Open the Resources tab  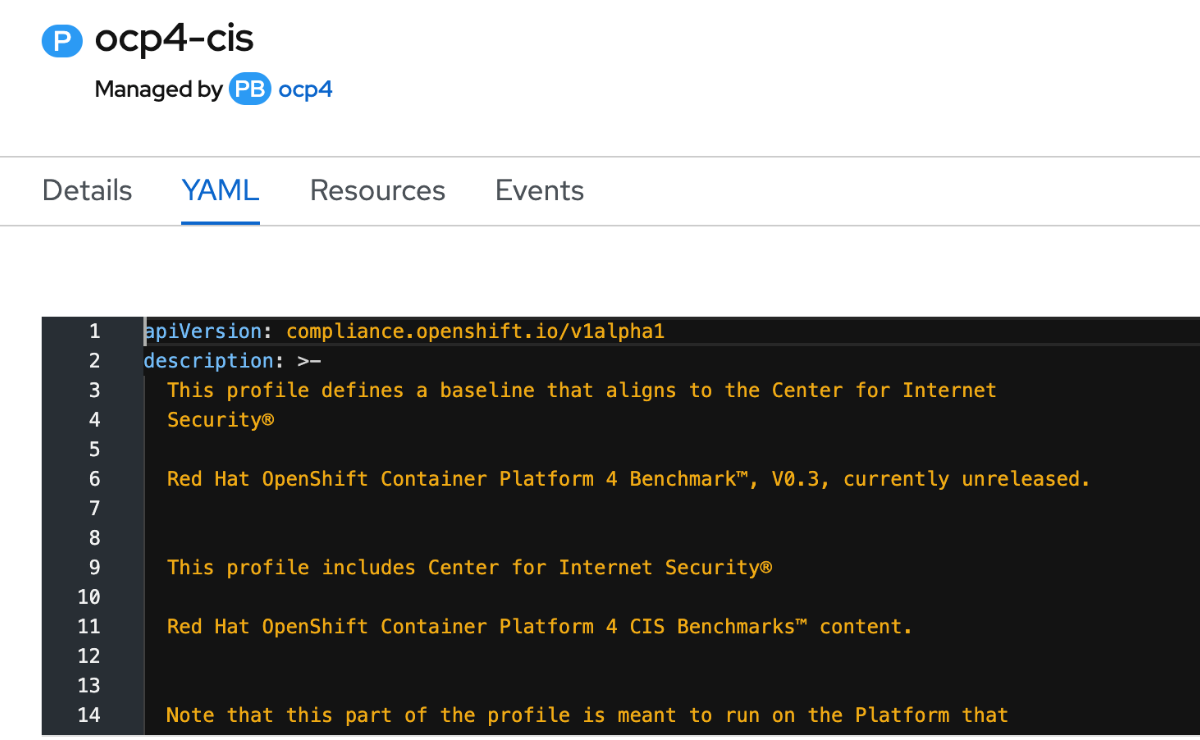377,190
